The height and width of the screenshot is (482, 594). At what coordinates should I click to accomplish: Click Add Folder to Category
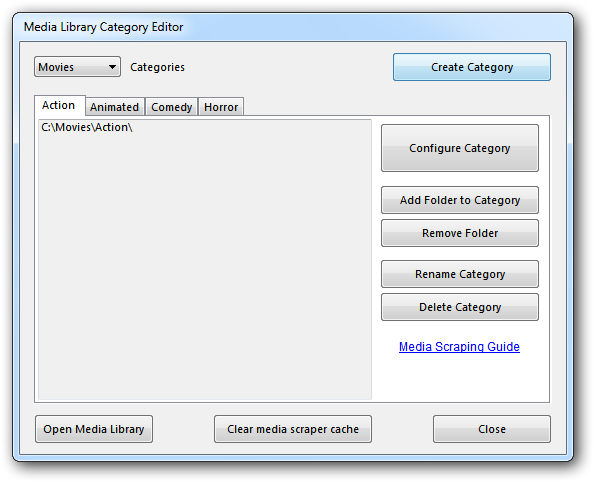coord(460,200)
